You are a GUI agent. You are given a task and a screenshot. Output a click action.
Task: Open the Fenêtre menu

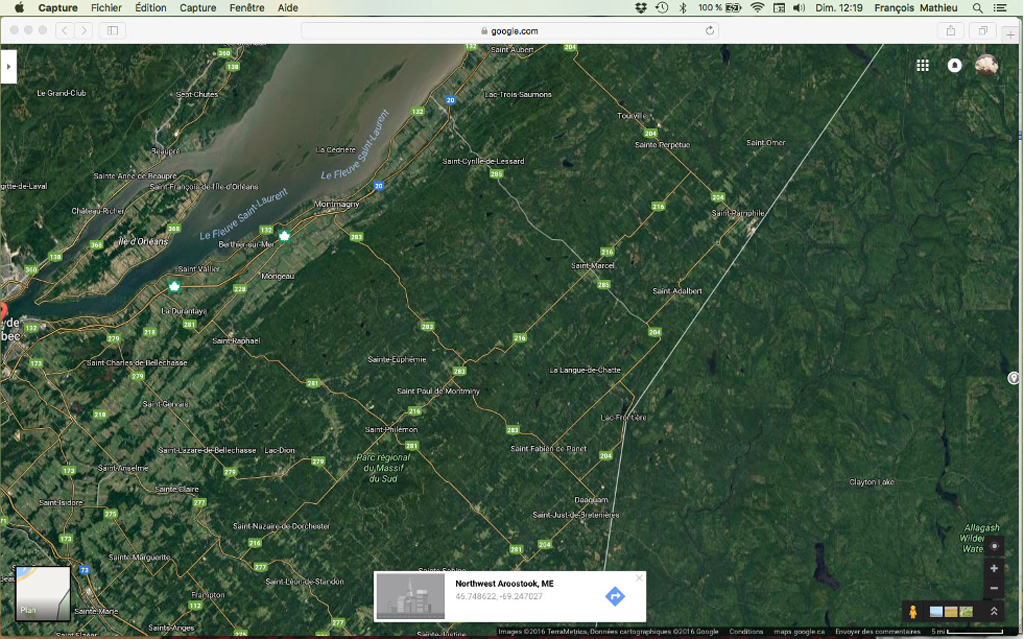[247, 8]
